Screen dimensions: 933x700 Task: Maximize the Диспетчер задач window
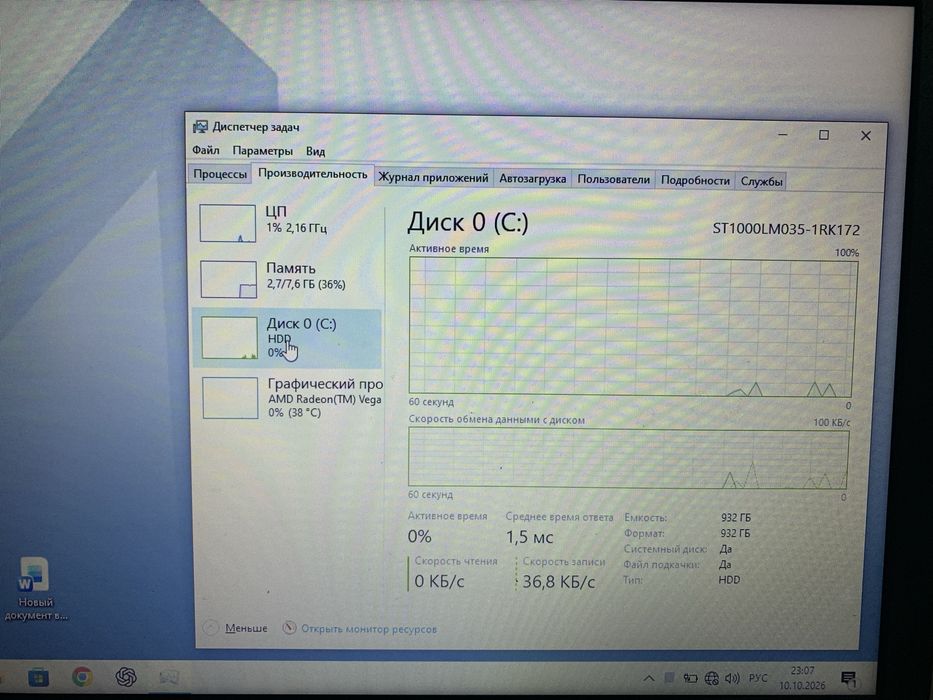coord(824,135)
